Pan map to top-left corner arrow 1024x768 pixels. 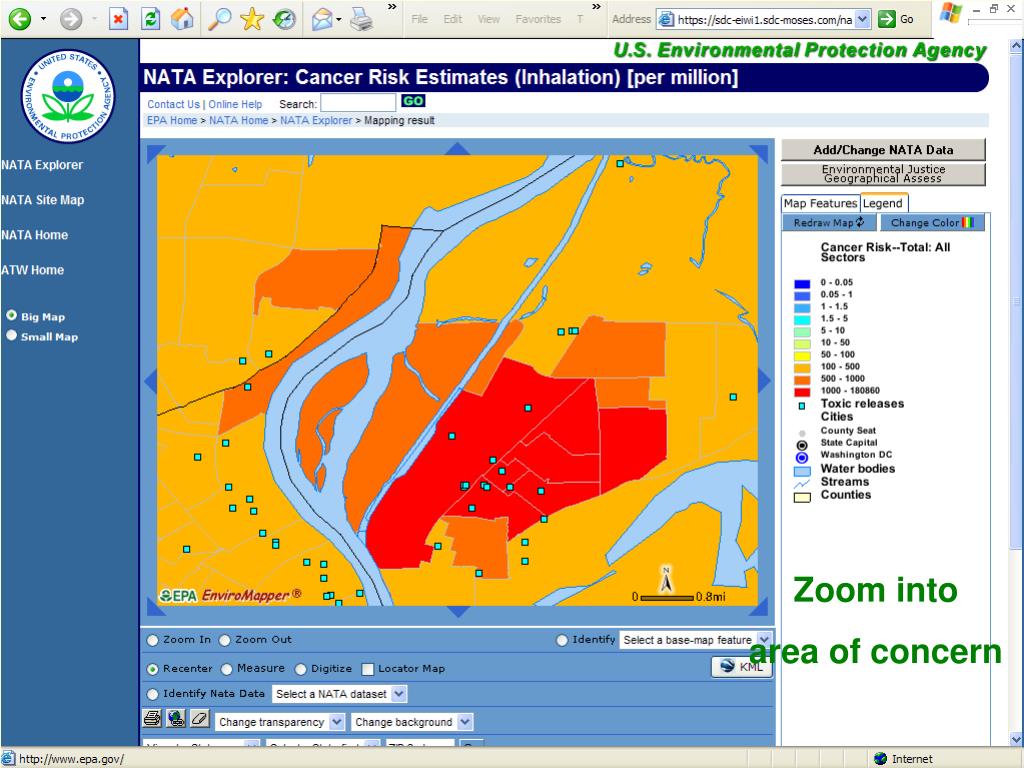point(155,153)
